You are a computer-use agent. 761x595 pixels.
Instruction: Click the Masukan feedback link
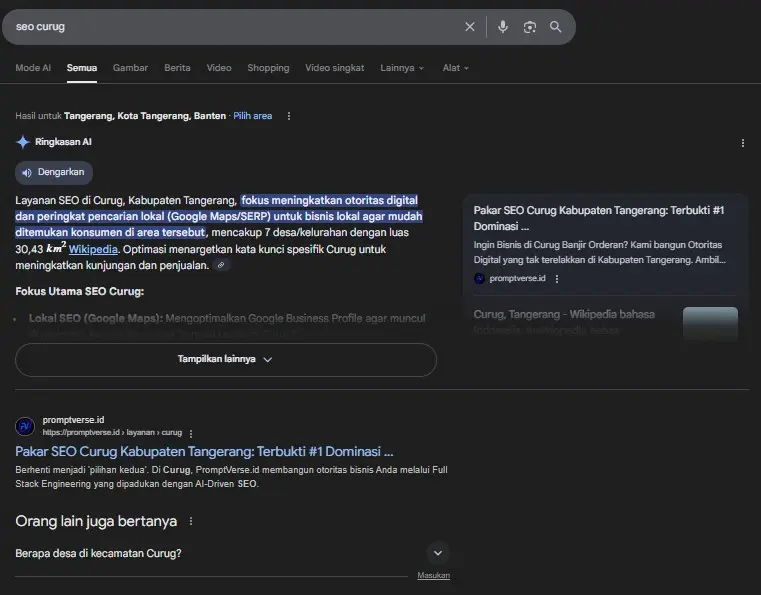(433, 575)
